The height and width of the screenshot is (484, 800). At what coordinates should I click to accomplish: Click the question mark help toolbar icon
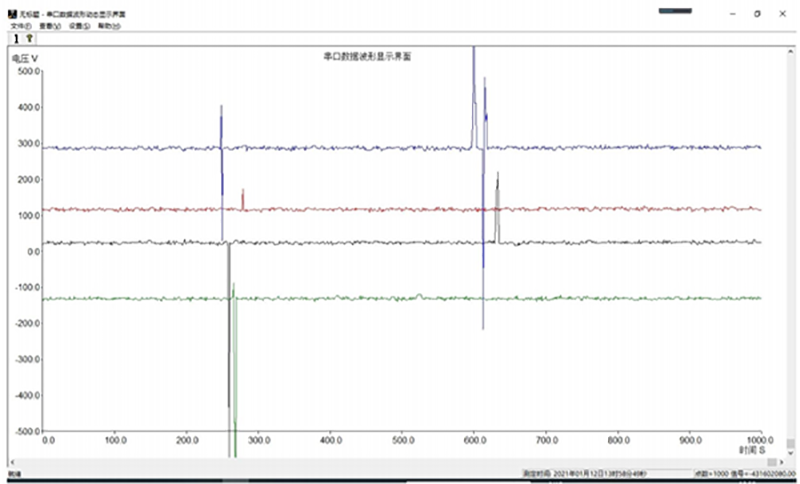[x=30, y=38]
